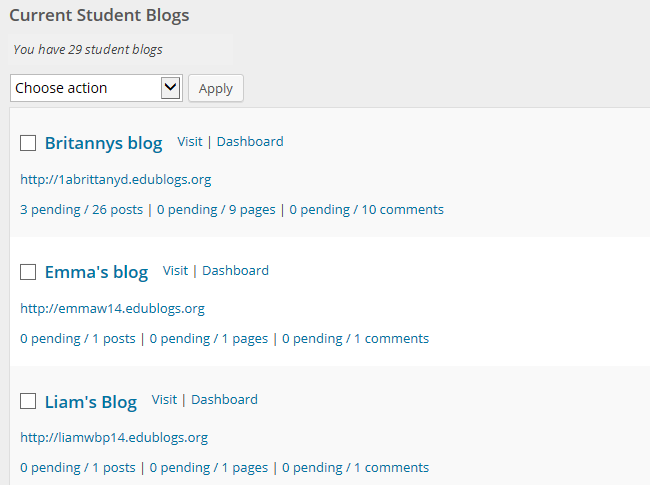View Liam's 0 pending / 1 comments
The height and width of the screenshot is (485, 650).
[x=355, y=467]
